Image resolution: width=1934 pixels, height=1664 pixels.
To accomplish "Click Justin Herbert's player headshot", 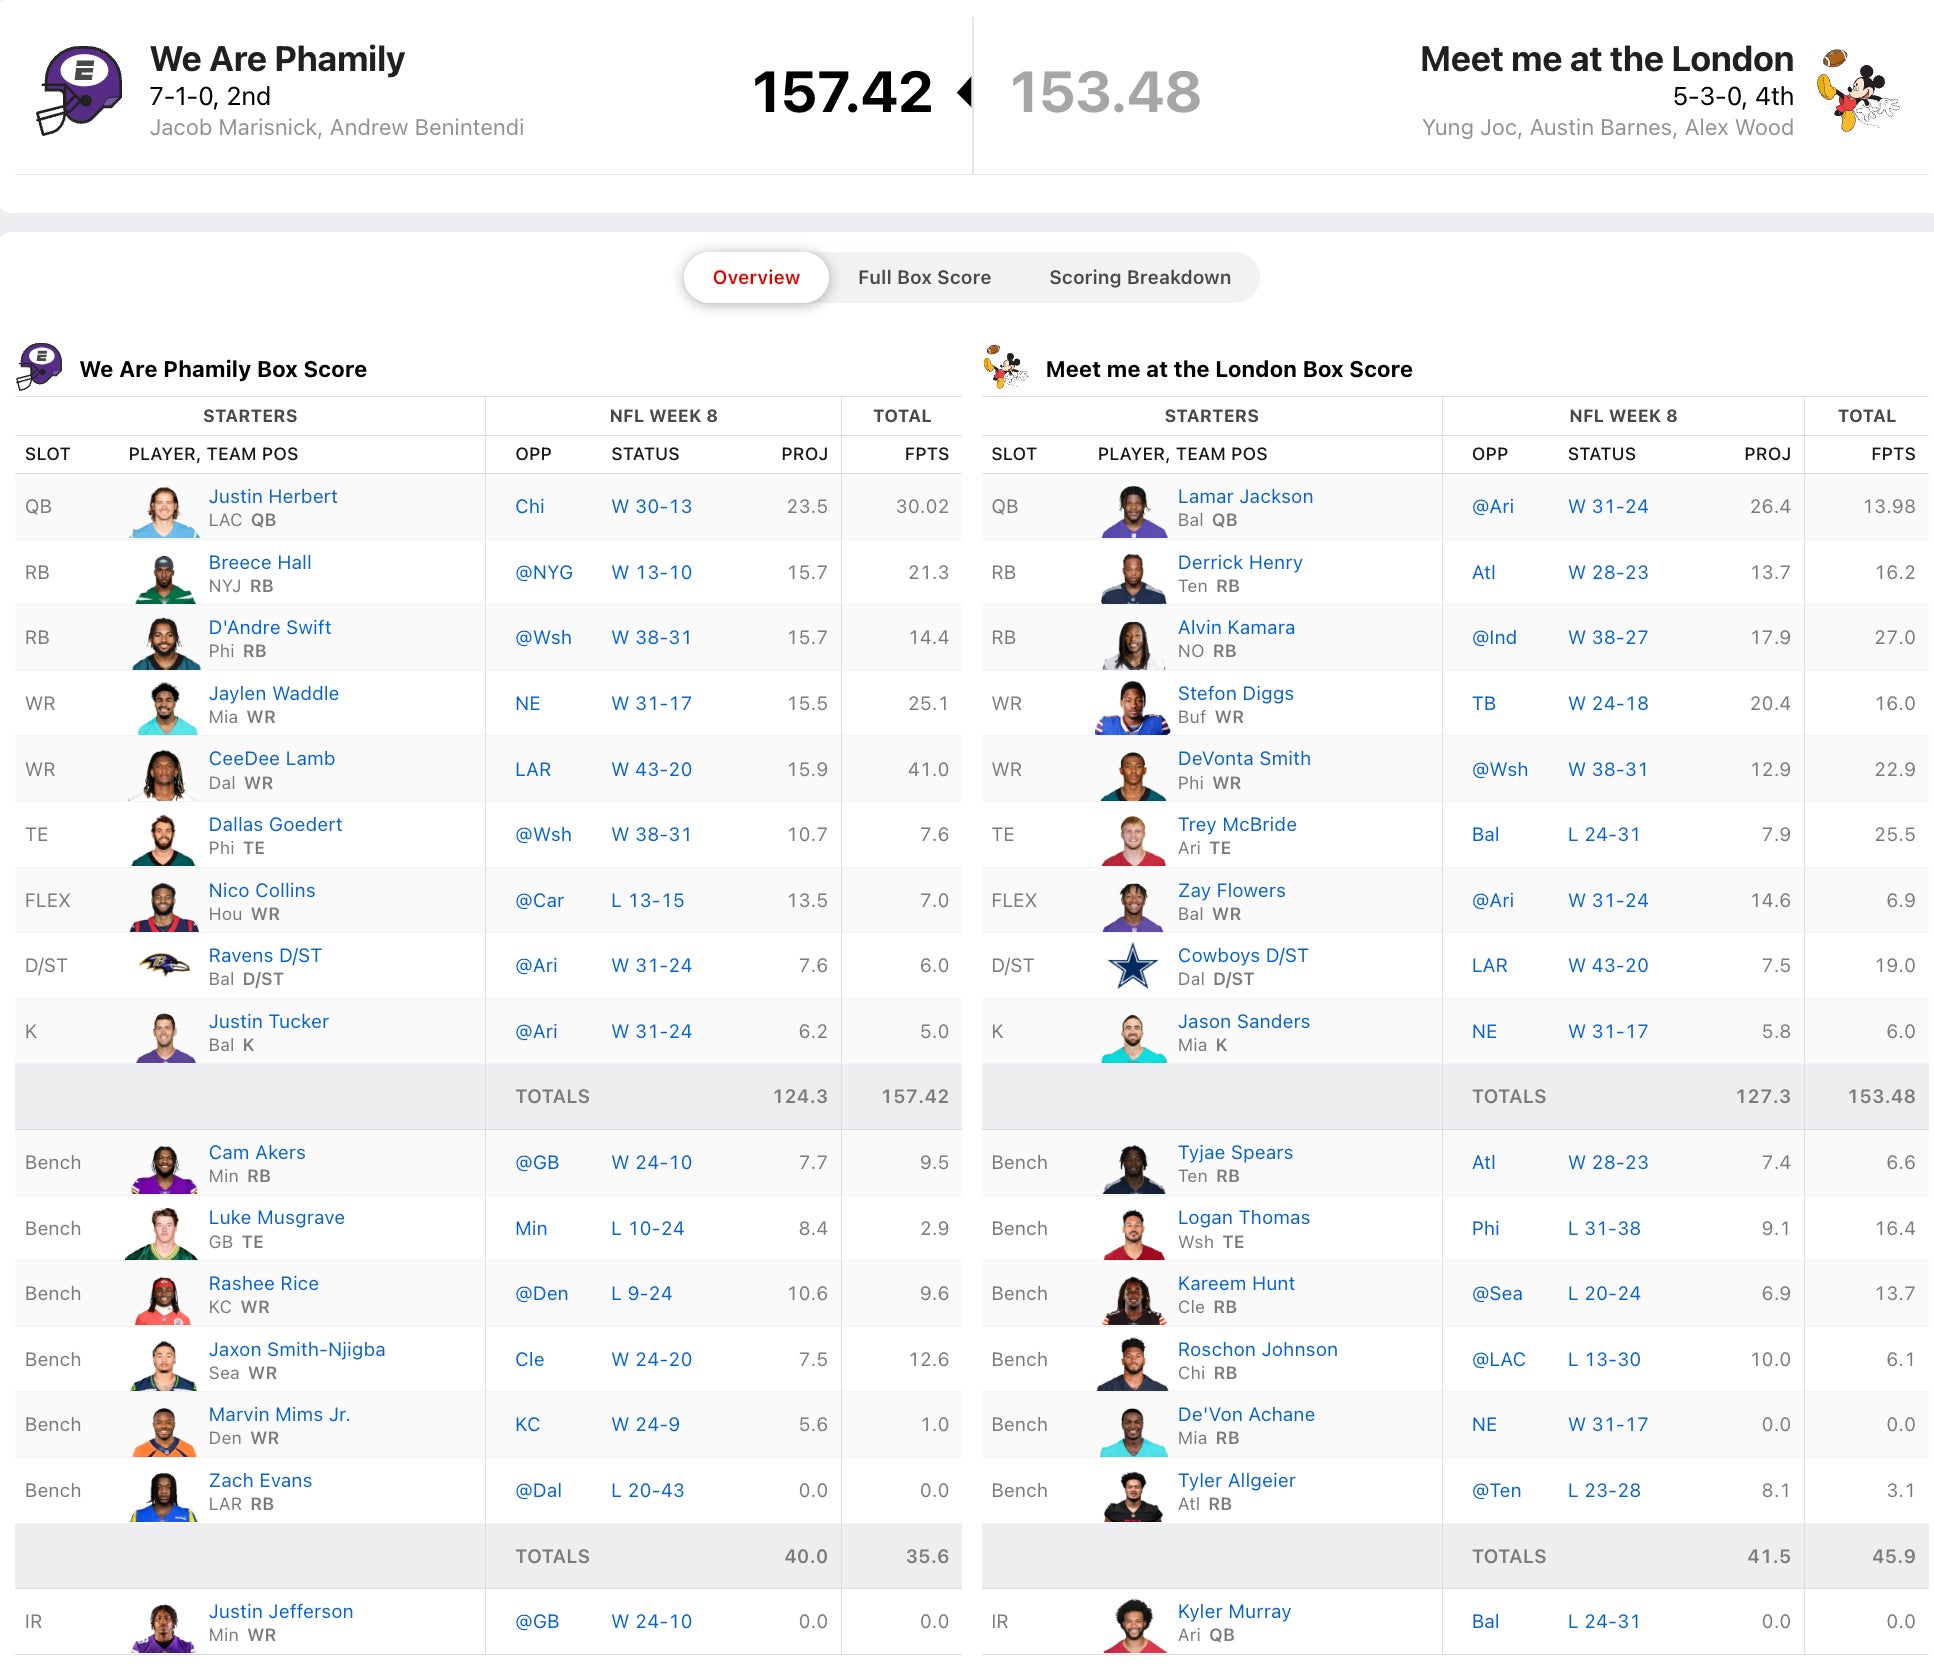I will click(164, 511).
